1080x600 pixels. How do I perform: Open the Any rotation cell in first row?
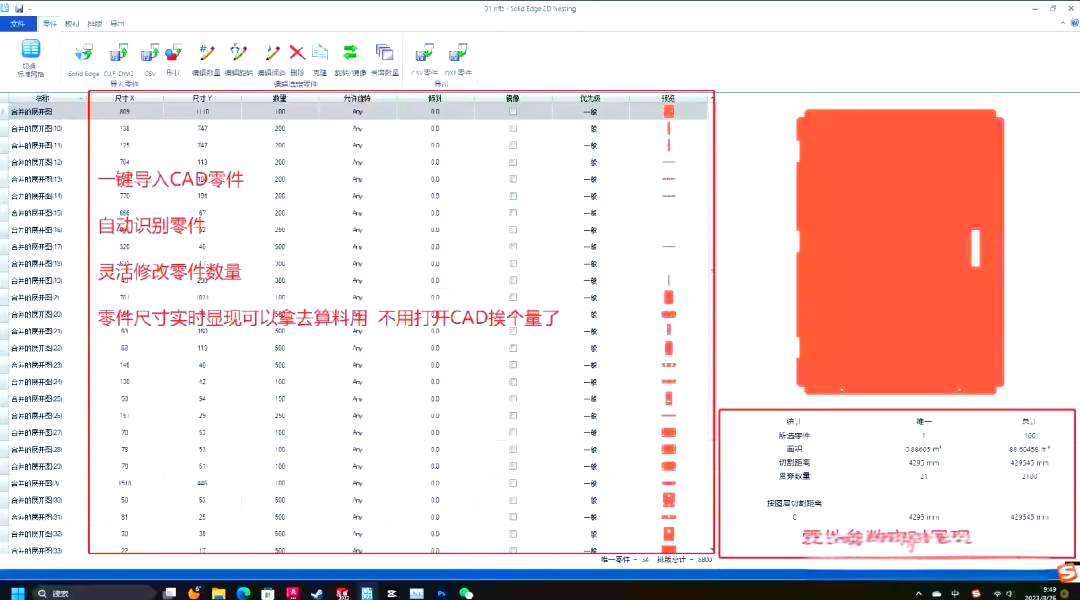357,112
